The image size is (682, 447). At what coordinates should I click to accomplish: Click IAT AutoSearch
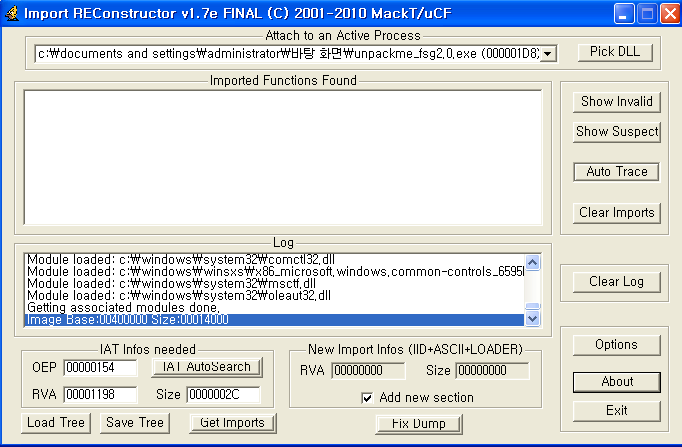point(207,367)
